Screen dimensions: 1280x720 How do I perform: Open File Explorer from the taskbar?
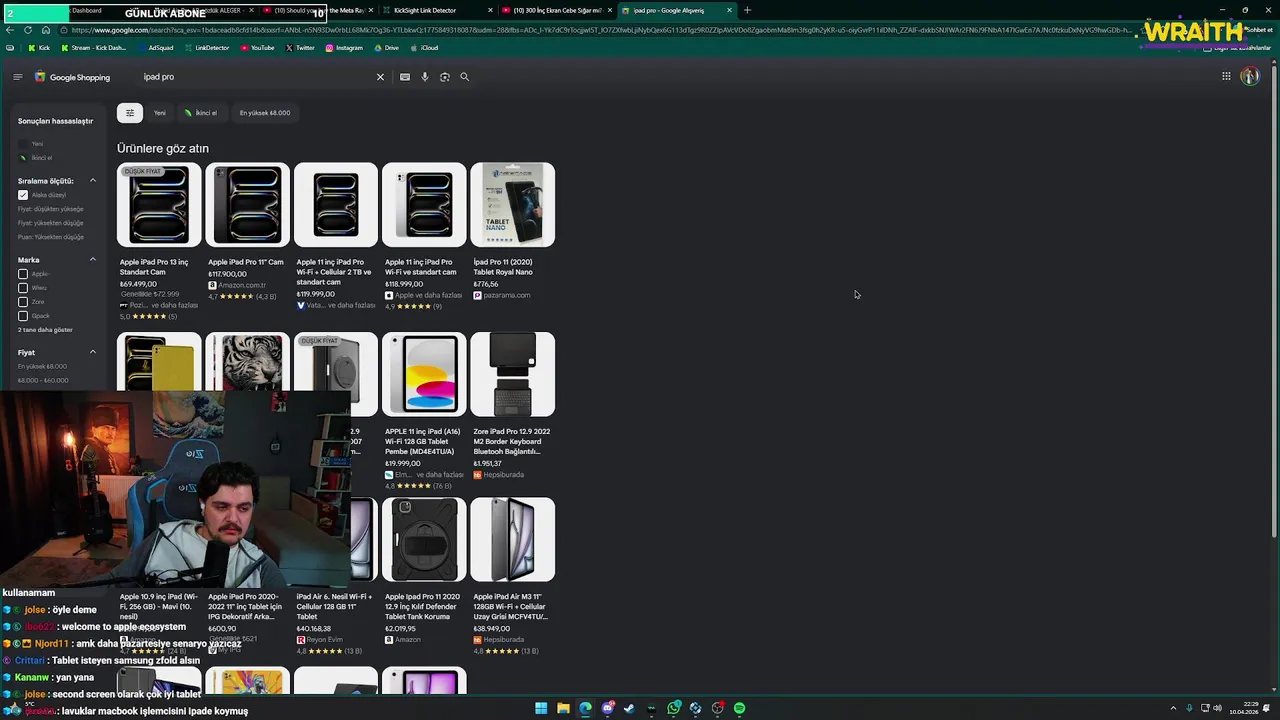(x=563, y=708)
